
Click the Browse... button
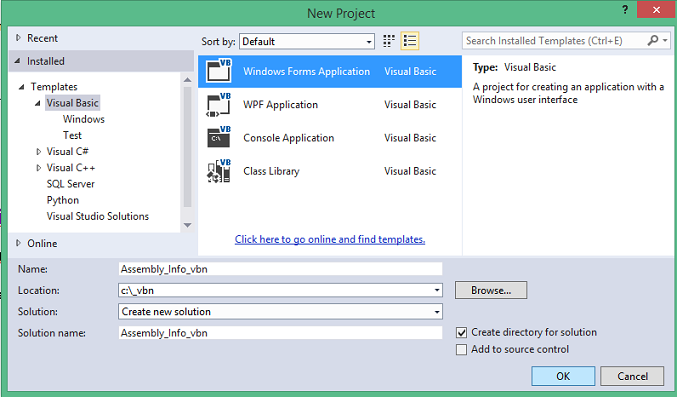(491, 290)
